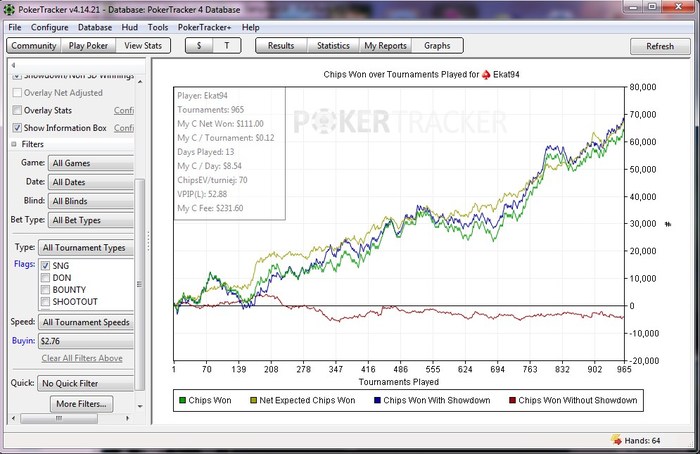Open the Database menu
The image size is (700, 454).
(x=95, y=27)
